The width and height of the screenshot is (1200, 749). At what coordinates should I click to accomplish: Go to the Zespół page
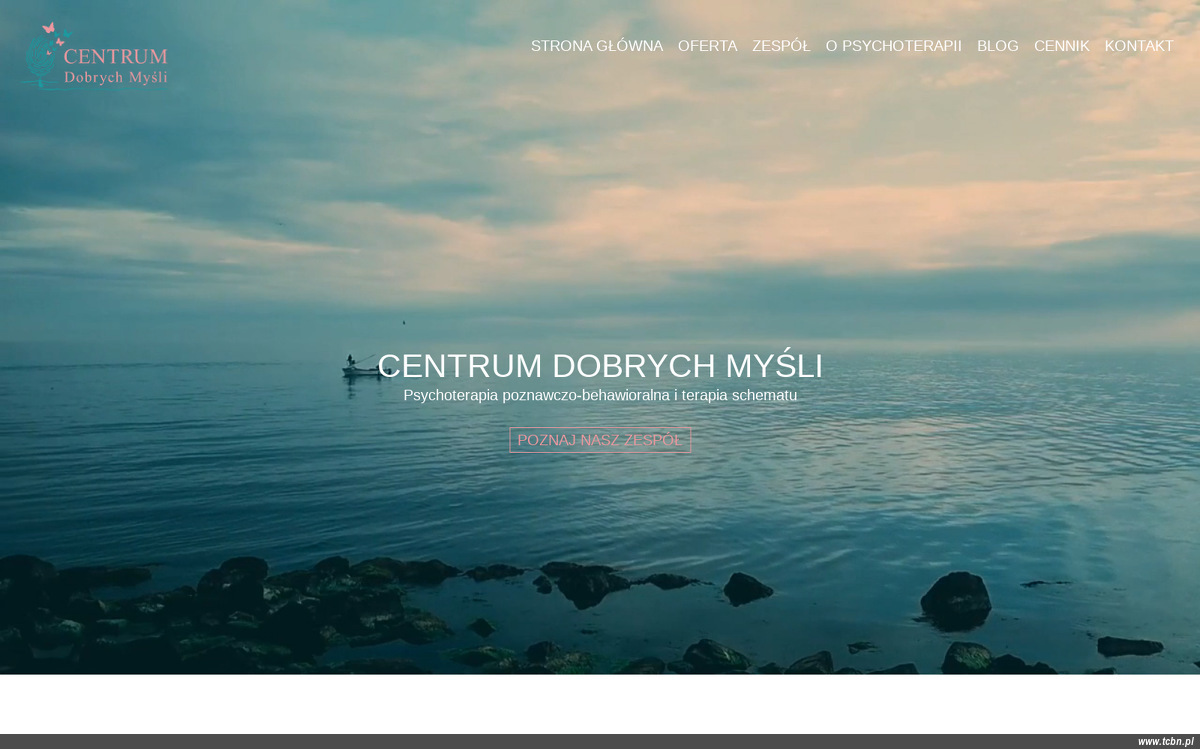click(781, 46)
